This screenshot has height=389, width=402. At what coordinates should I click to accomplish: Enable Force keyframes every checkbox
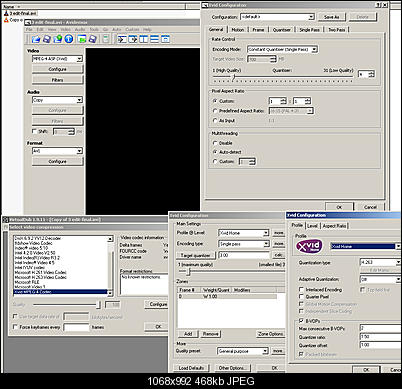pos(15,327)
